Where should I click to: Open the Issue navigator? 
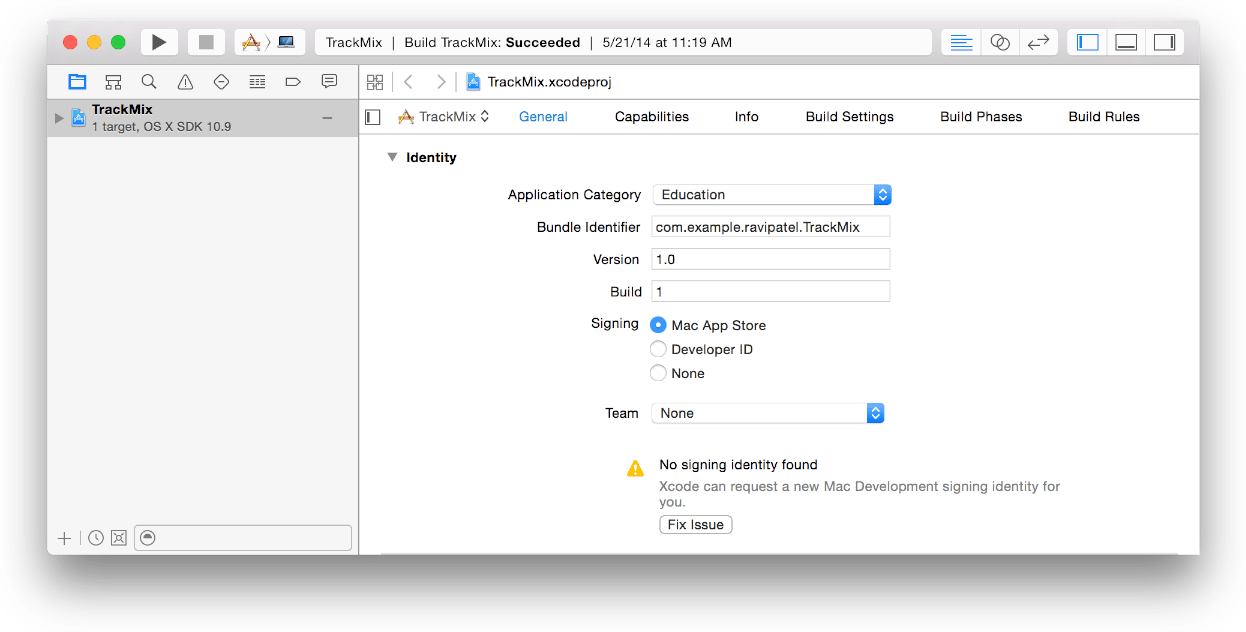[185, 82]
